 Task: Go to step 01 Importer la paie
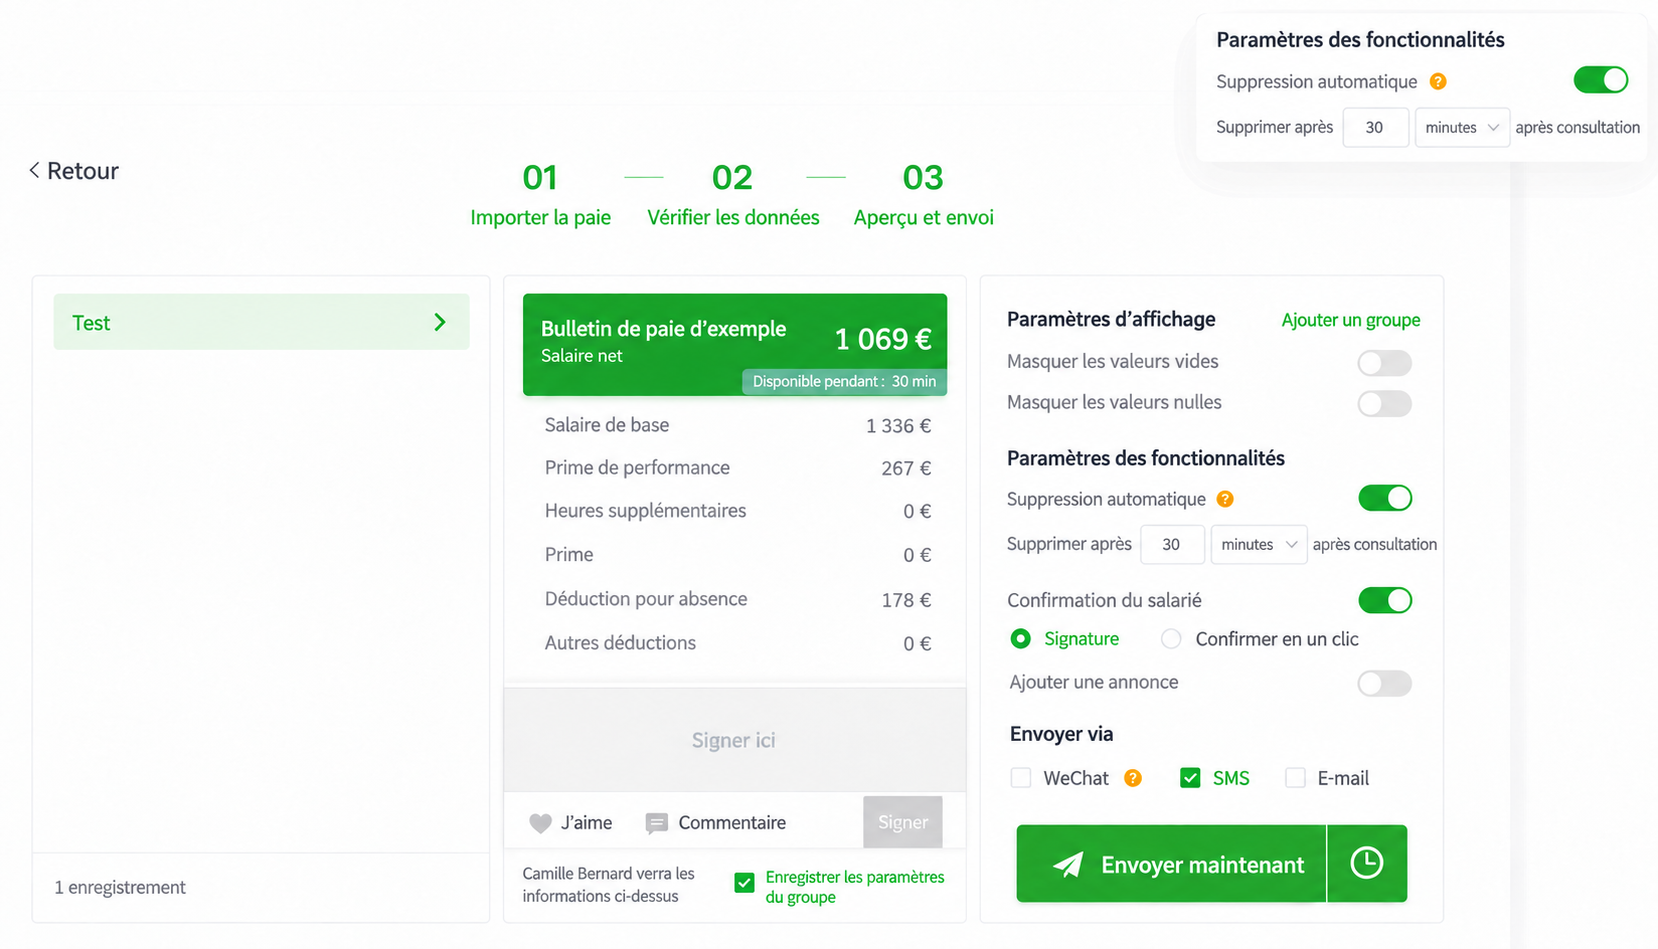(x=540, y=195)
